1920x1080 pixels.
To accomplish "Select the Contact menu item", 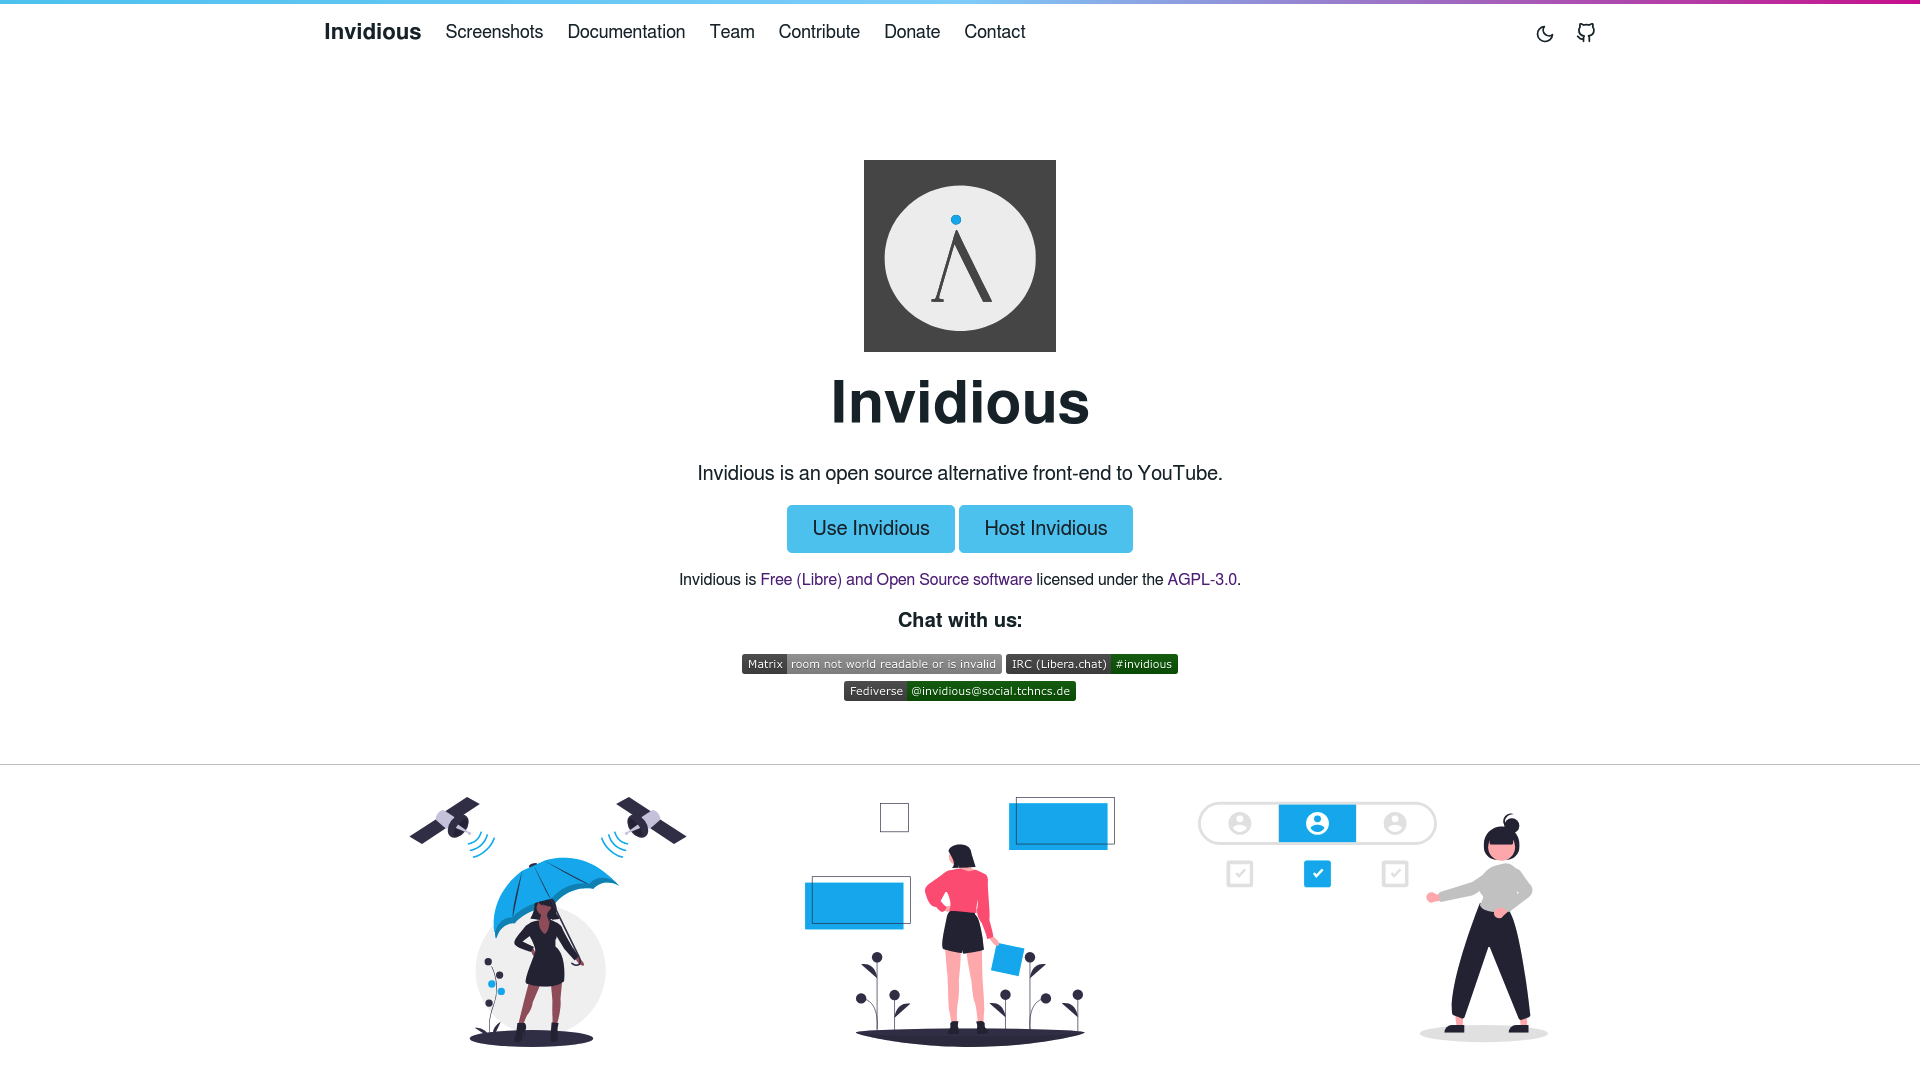I will [994, 32].
